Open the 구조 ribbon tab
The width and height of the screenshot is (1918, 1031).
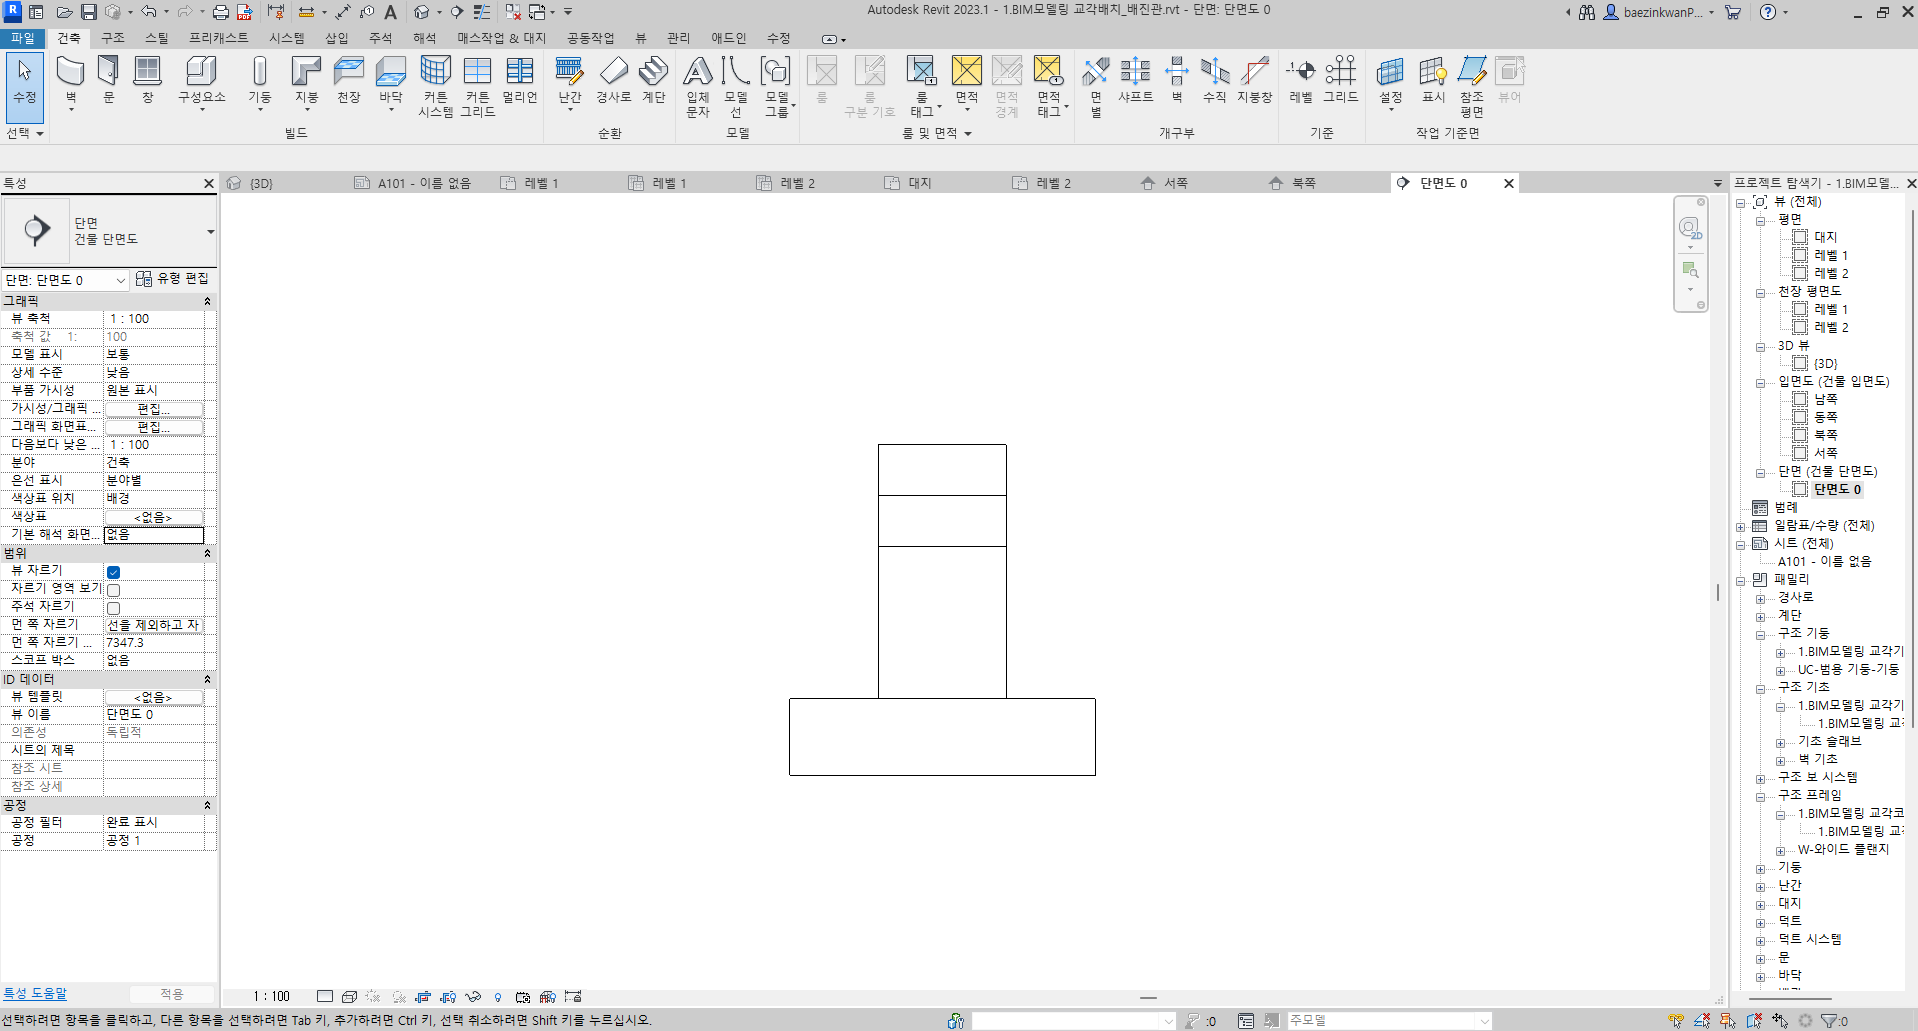pos(112,38)
